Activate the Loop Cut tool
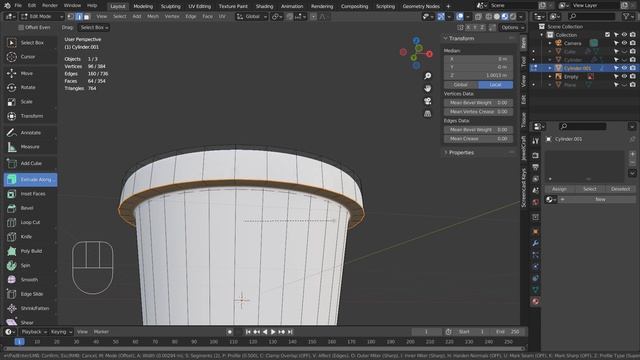The width and height of the screenshot is (640, 360). pos(30,222)
